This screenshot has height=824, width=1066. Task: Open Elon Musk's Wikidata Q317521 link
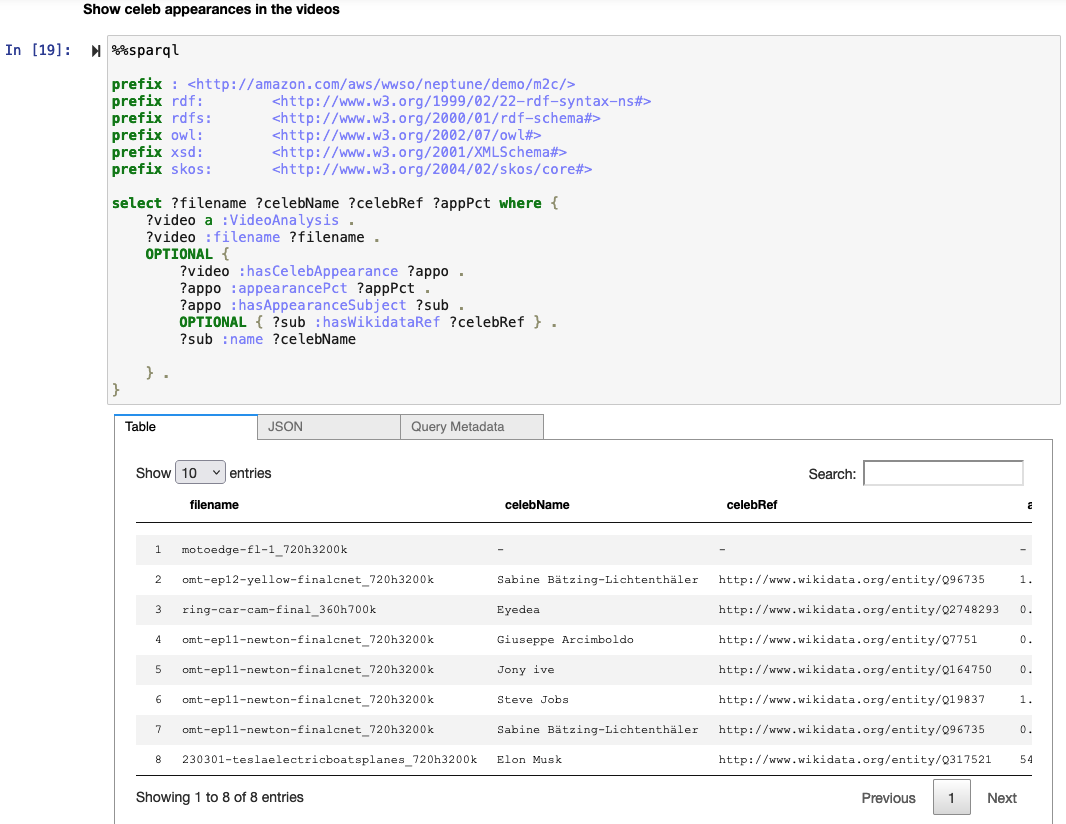tap(854, 760)
